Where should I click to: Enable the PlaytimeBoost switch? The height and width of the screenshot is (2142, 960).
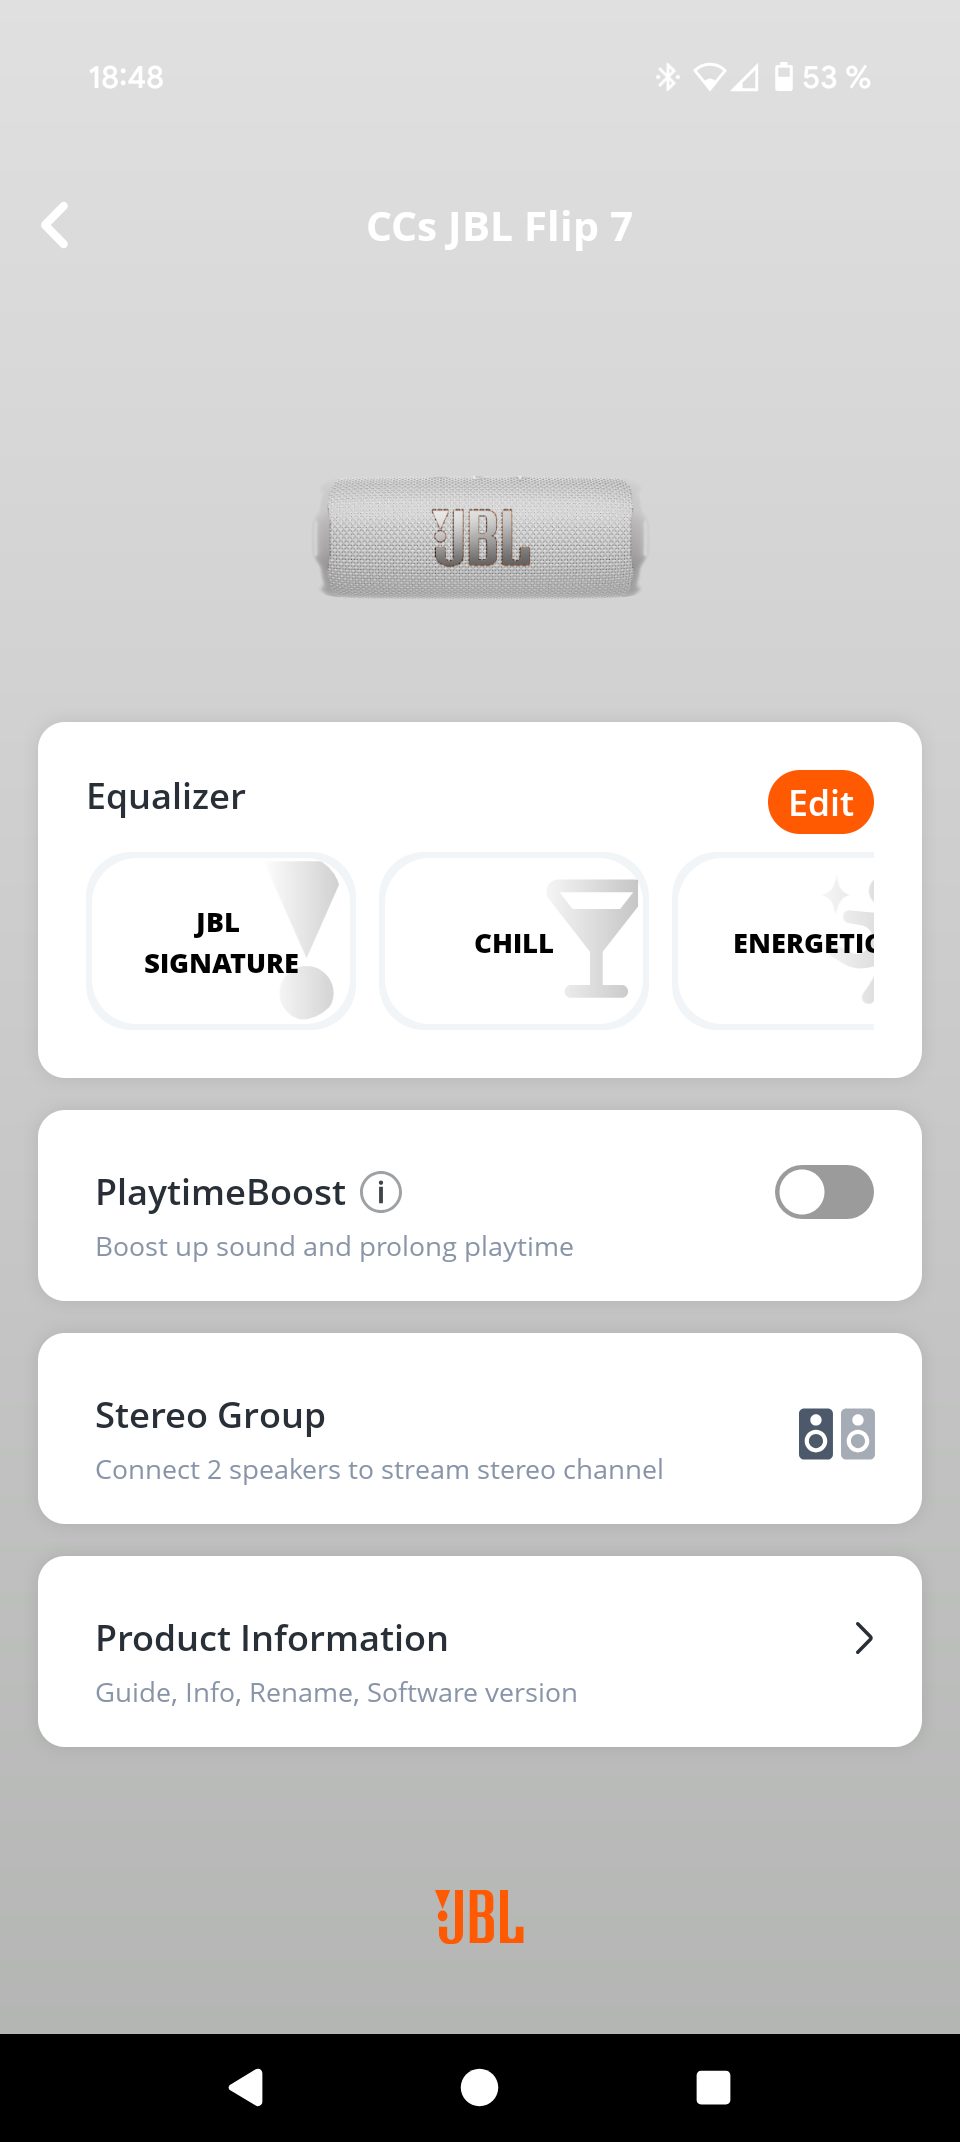click(x=824, y=1192)
